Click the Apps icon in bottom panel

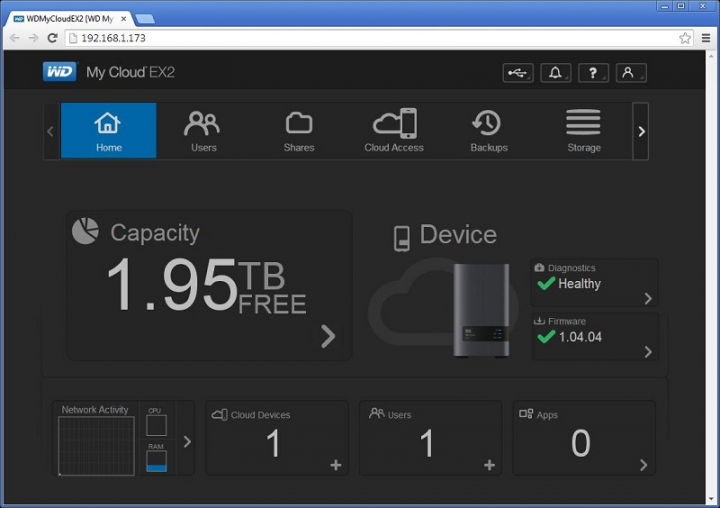coord(526,413)
